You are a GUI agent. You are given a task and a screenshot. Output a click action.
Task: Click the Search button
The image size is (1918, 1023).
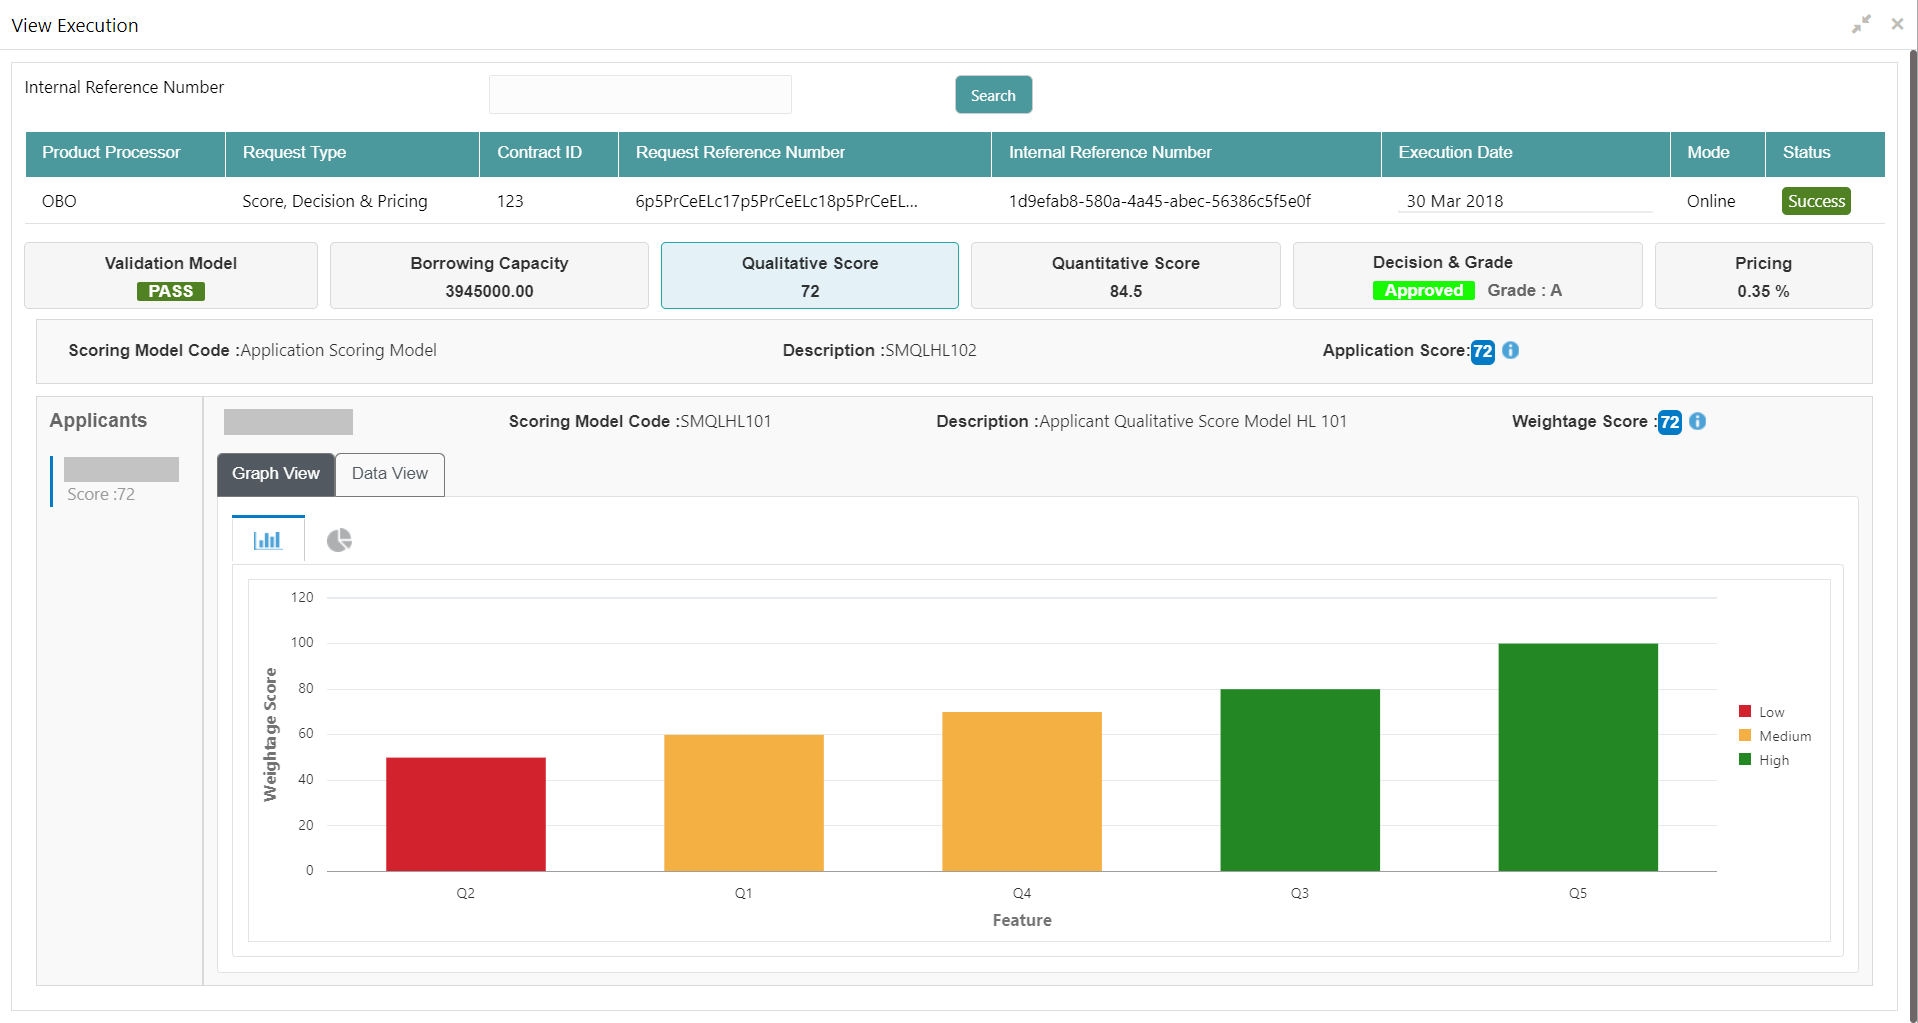click(x=993, y=95)
